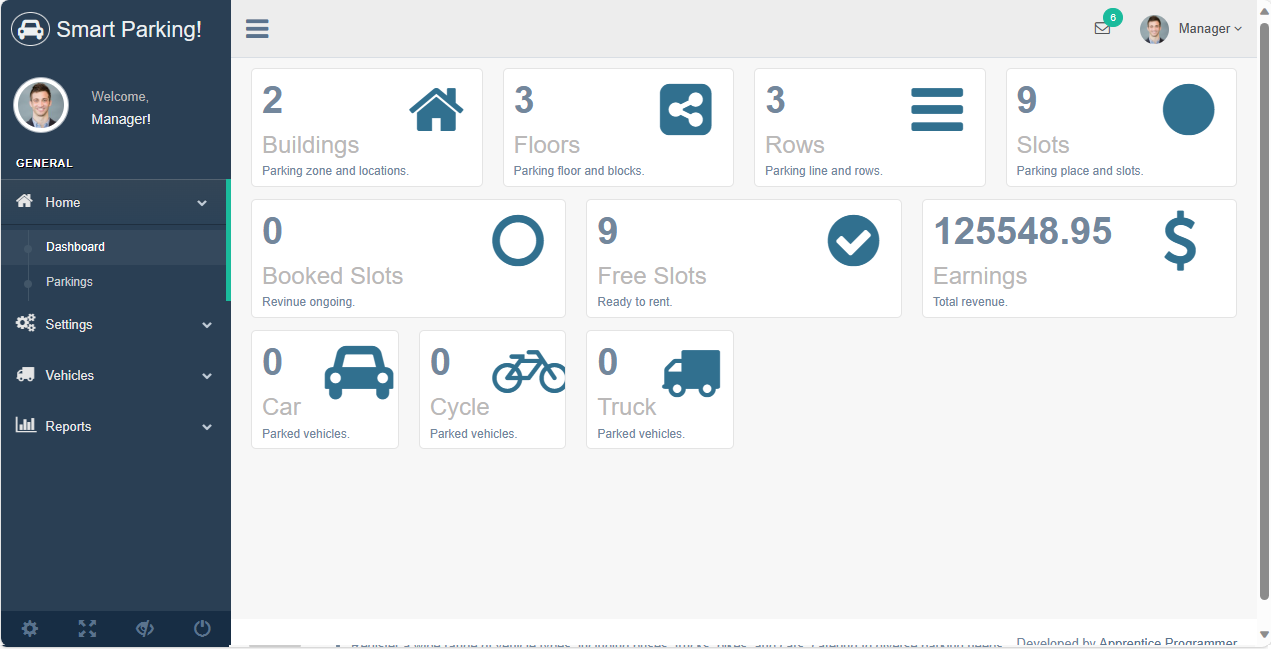
Task: Toggle the sidebar with the hamburger icon
Action: tap(257, 28)
